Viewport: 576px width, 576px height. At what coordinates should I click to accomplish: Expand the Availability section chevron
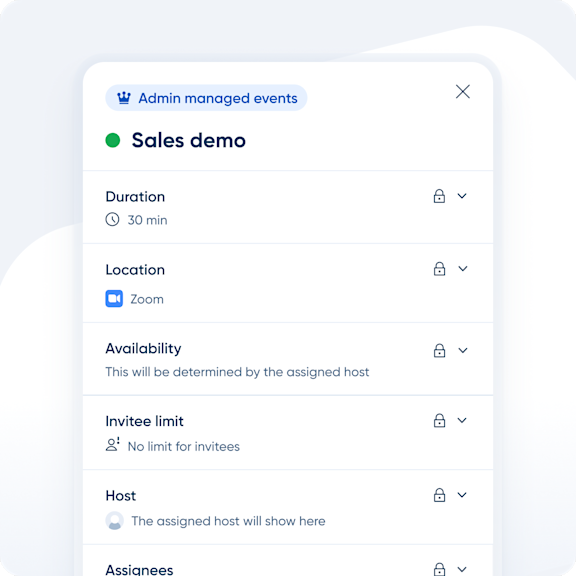coord(463,350)
